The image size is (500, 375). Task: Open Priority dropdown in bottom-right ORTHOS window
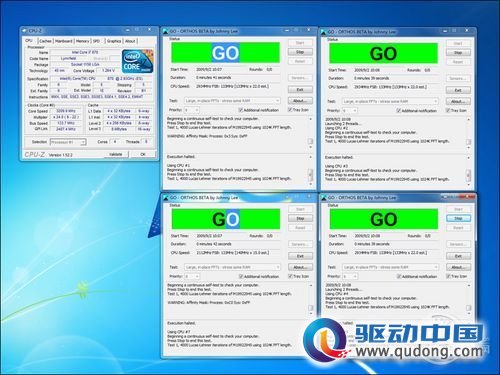[x=350, y=276]
